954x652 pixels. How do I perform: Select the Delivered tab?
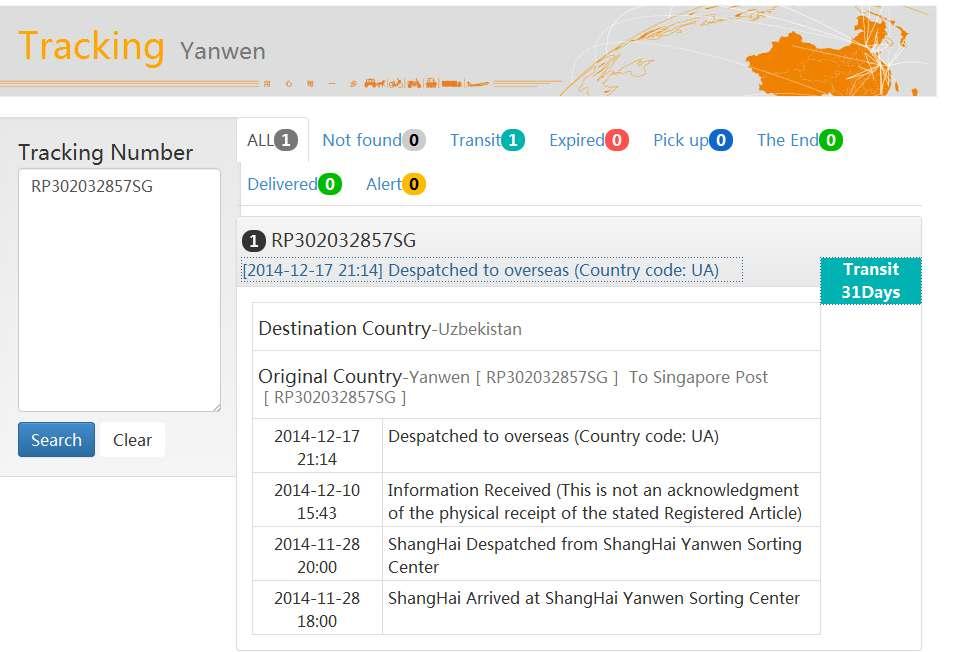[x=294, y=184]
